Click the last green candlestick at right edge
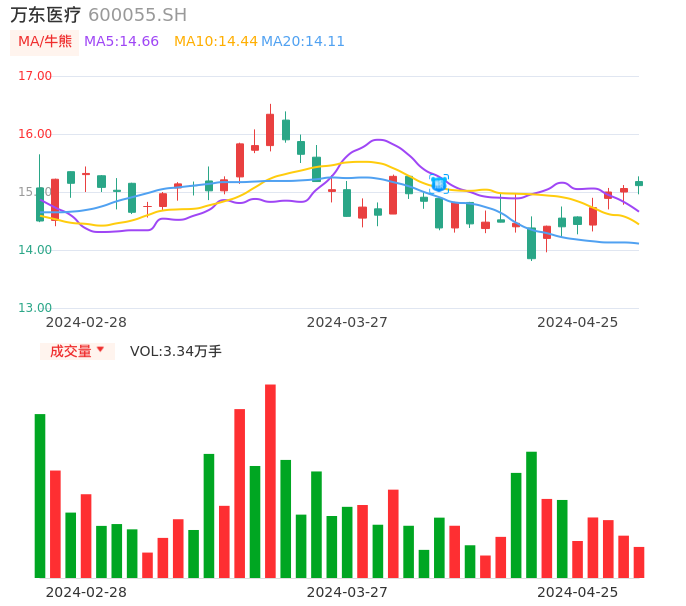The image size is (686, 606). click(x=639, y=184)
